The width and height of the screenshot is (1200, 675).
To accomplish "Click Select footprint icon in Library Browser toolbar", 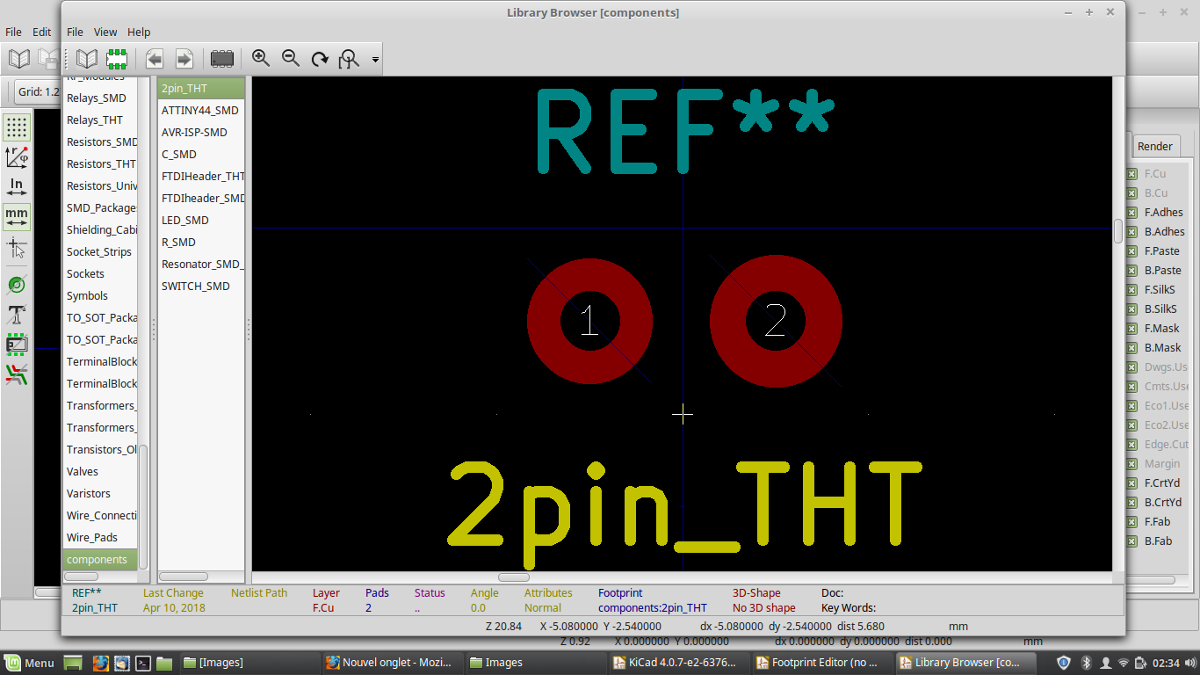I will click(117, 59).
